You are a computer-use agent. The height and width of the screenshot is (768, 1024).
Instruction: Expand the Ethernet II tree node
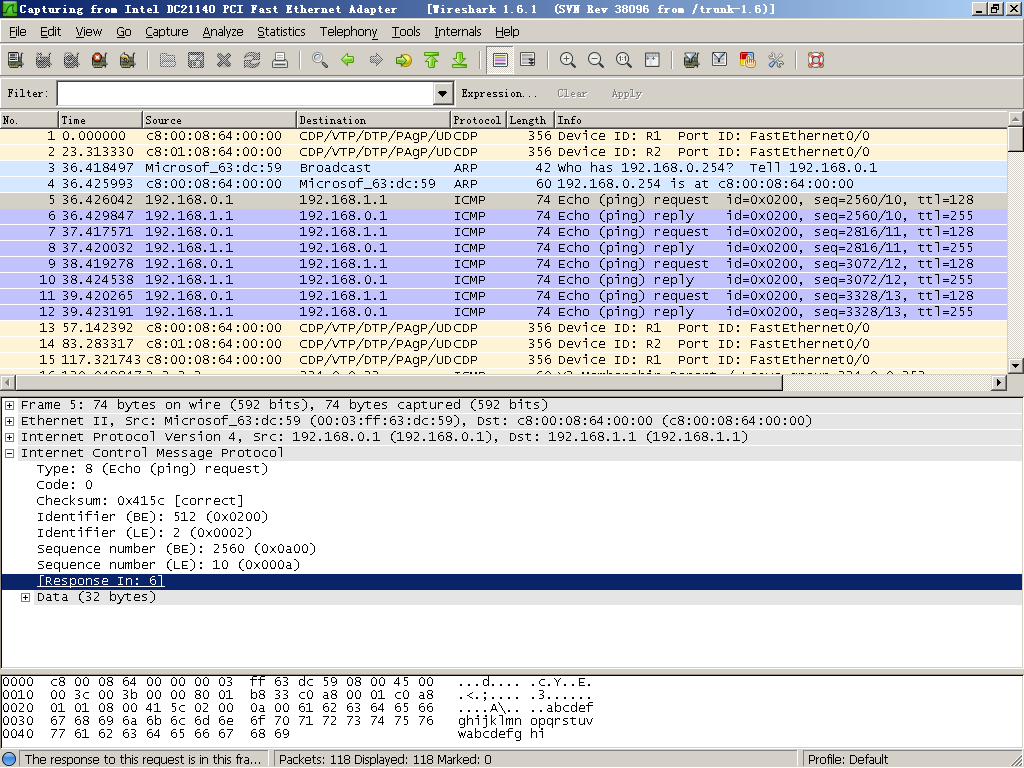[x=10, y=421]
